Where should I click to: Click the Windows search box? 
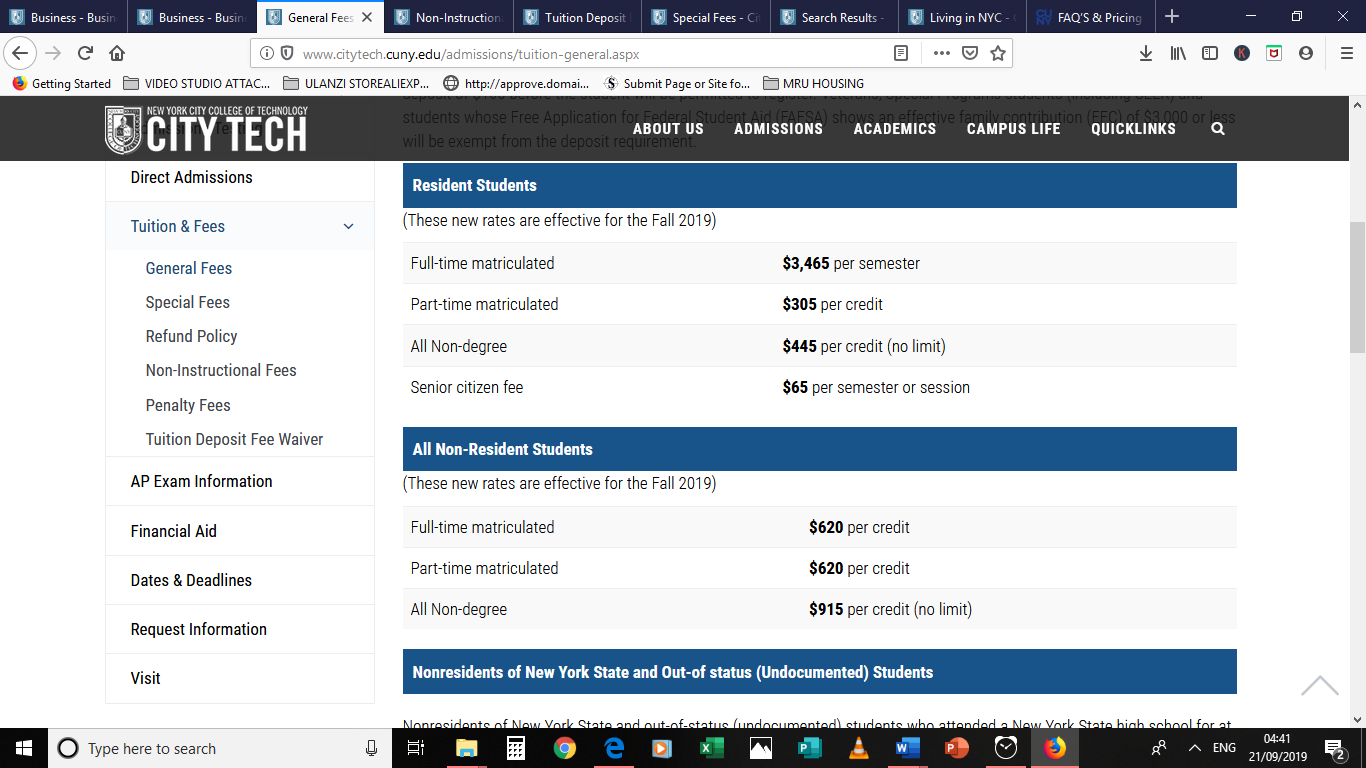click(218, 748)
